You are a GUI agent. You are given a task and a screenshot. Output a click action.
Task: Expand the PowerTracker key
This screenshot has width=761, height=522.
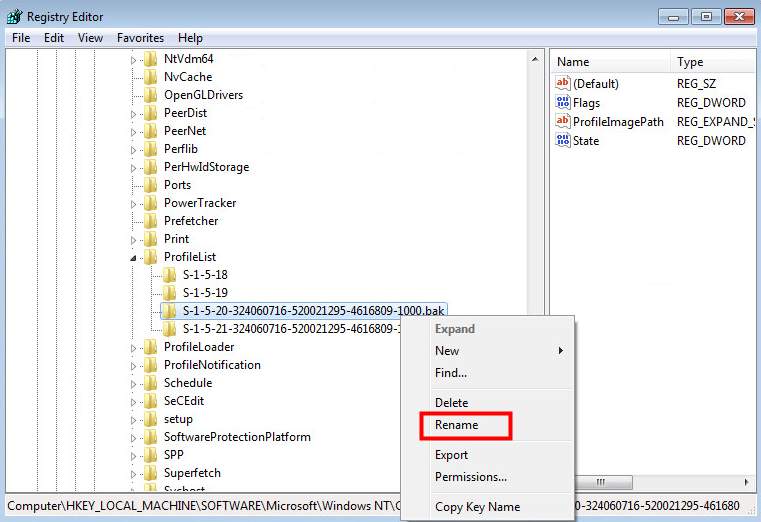click(x=133, y=204)
